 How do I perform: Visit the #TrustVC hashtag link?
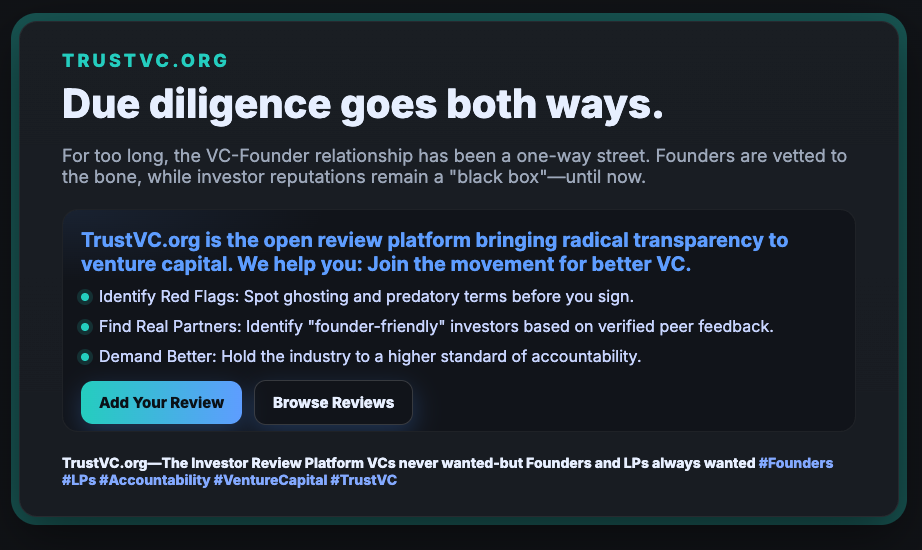(363, 481)
